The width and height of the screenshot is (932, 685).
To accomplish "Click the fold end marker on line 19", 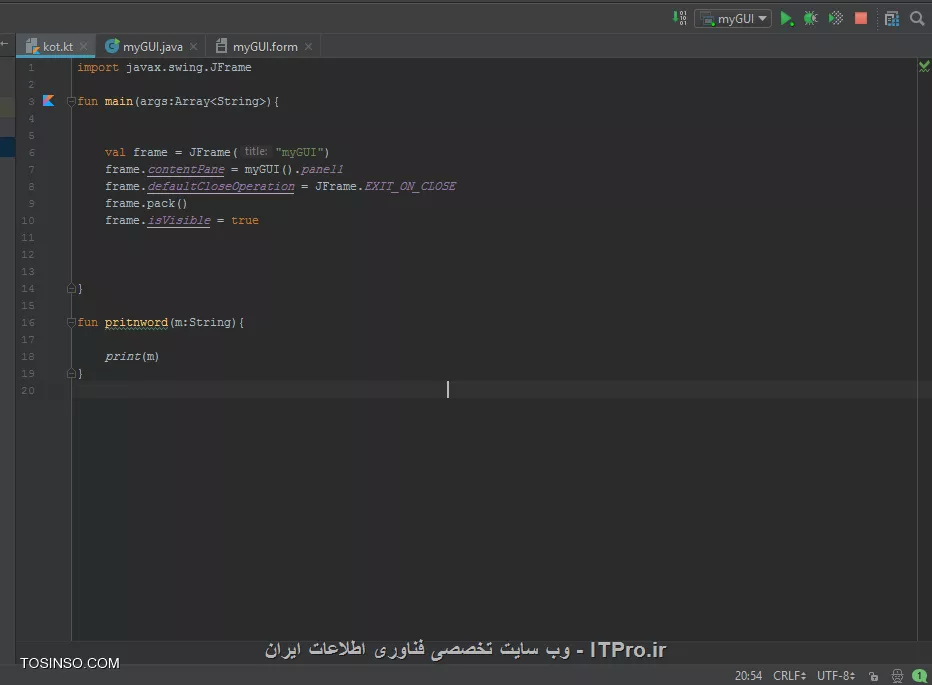I will [71, 373].
